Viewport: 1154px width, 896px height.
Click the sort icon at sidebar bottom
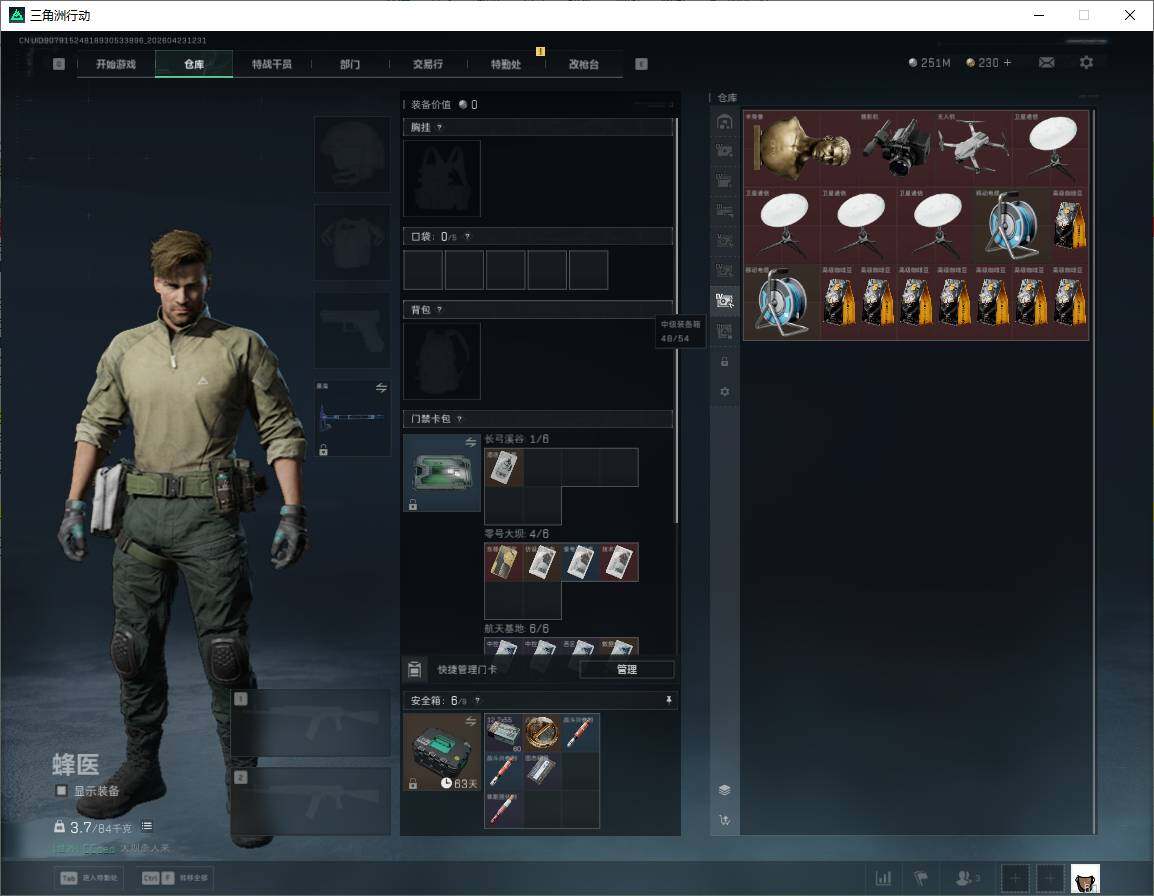[x=724, y=820]
